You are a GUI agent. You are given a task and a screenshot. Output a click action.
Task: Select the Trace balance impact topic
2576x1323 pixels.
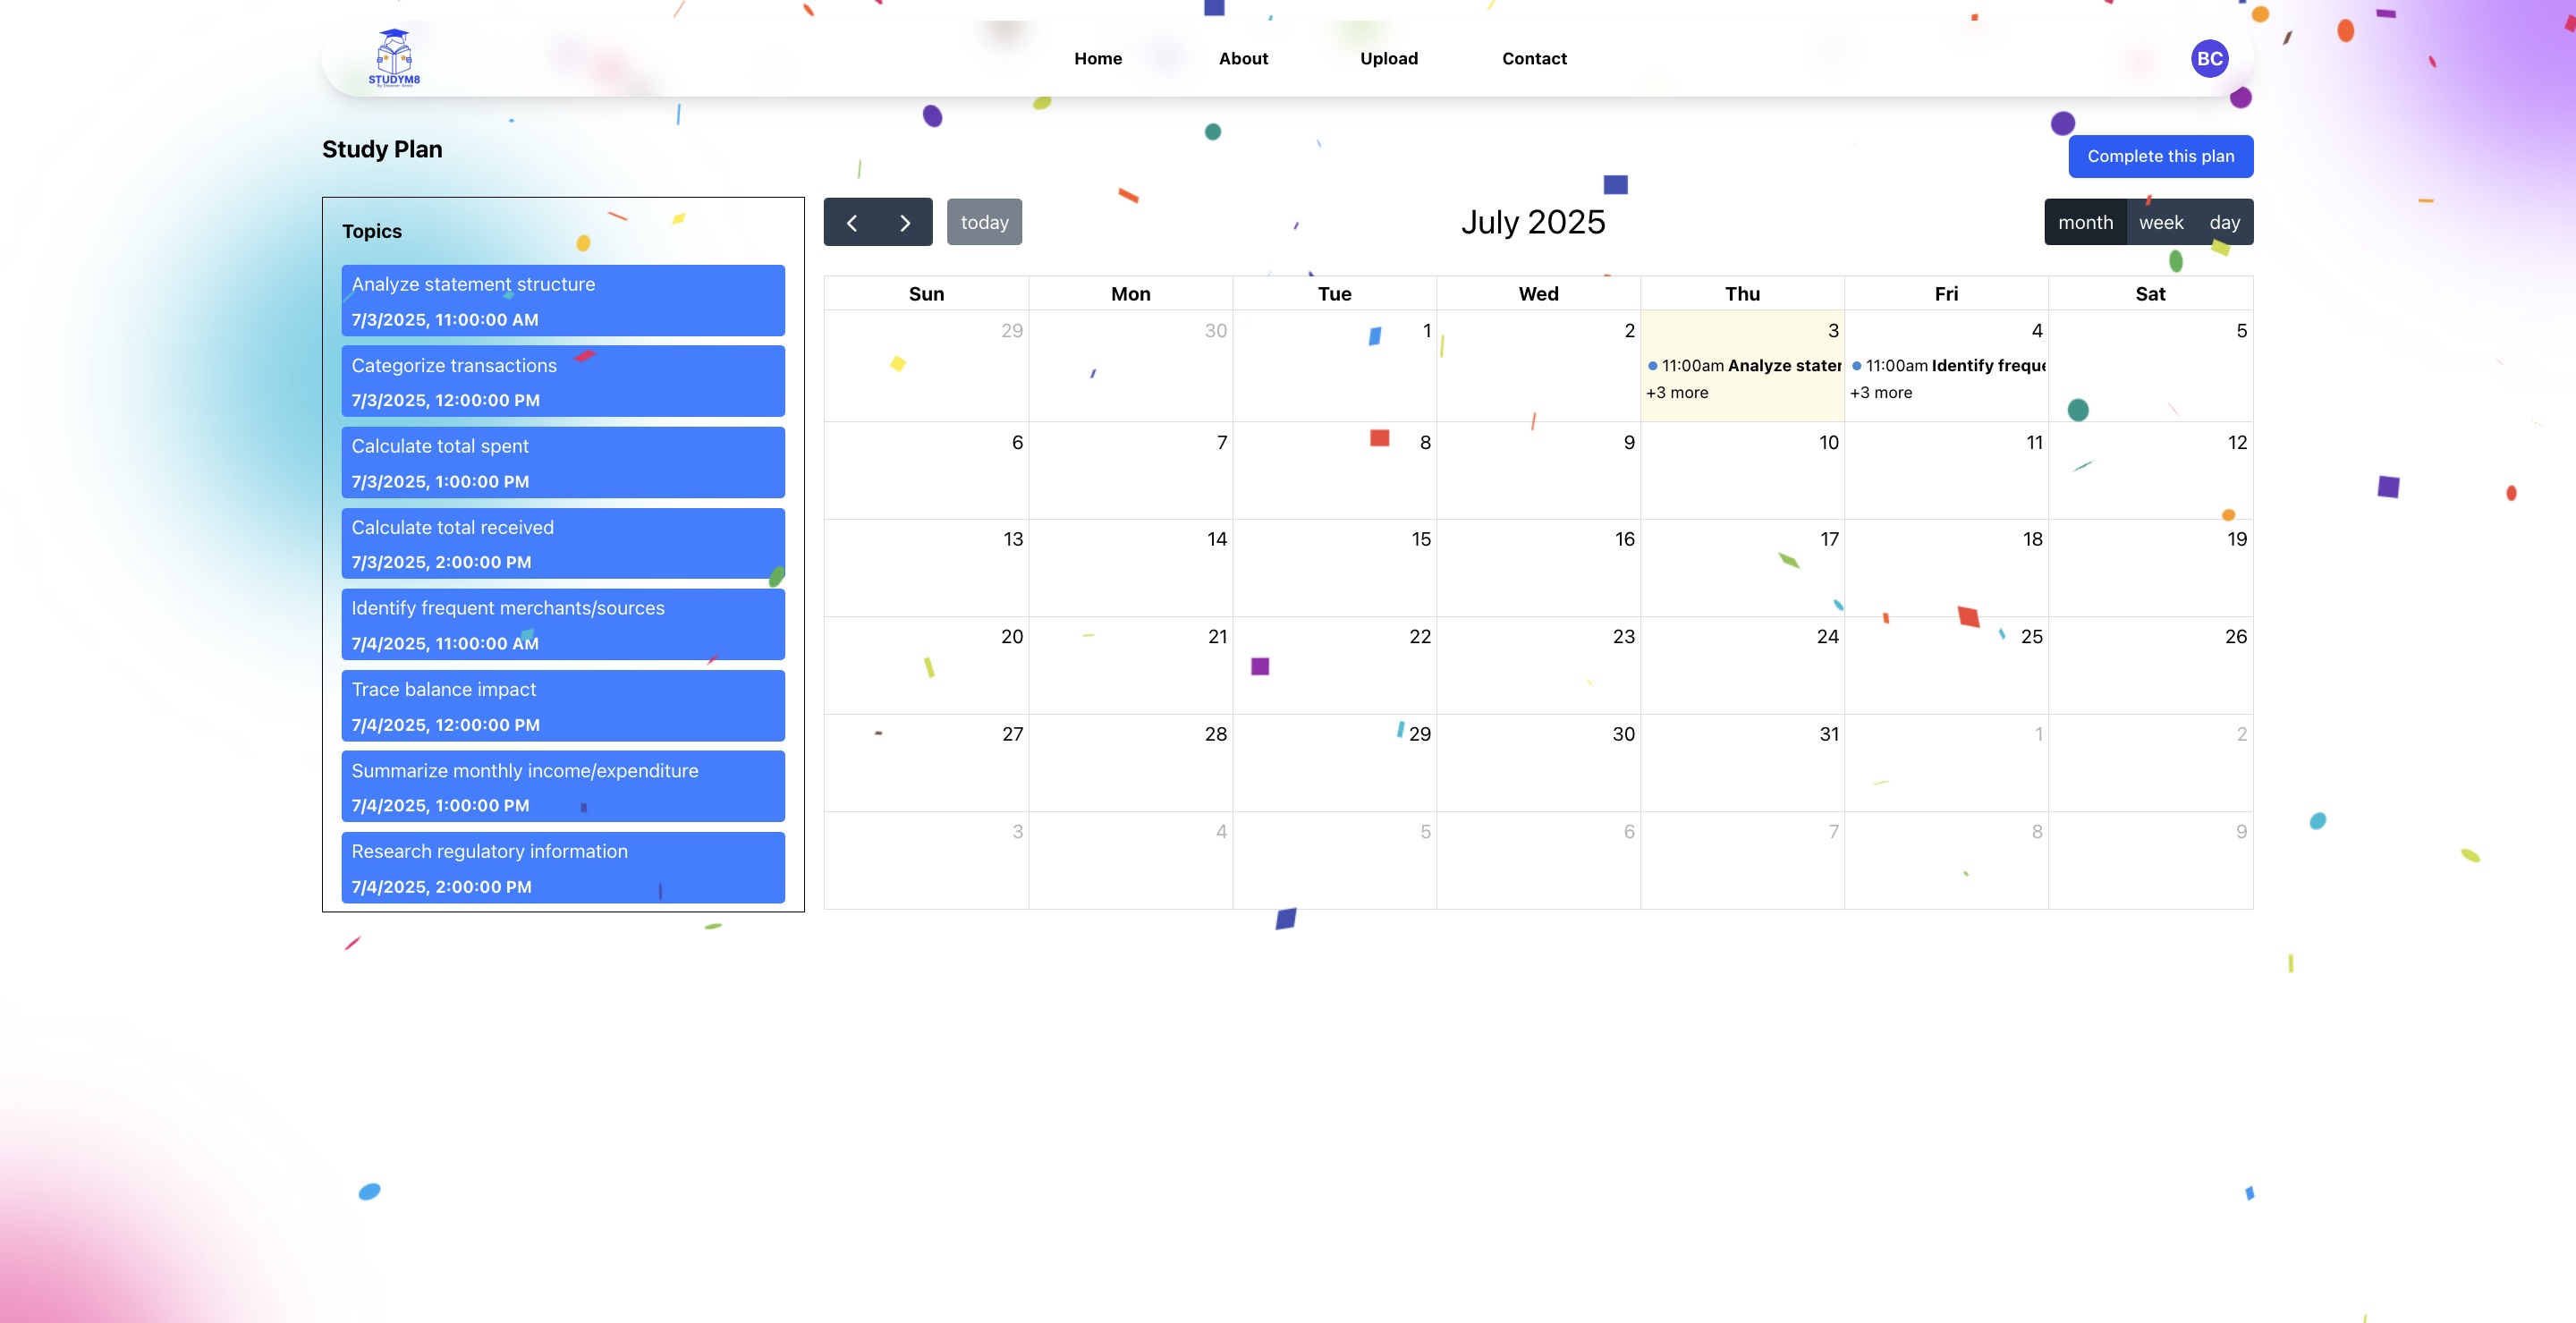click(x=563, y=705)
